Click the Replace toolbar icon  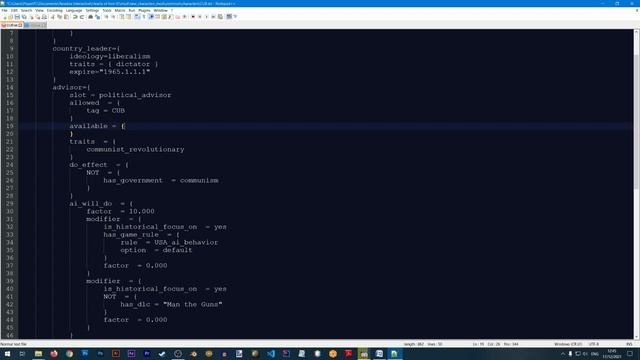click(98, 17)
